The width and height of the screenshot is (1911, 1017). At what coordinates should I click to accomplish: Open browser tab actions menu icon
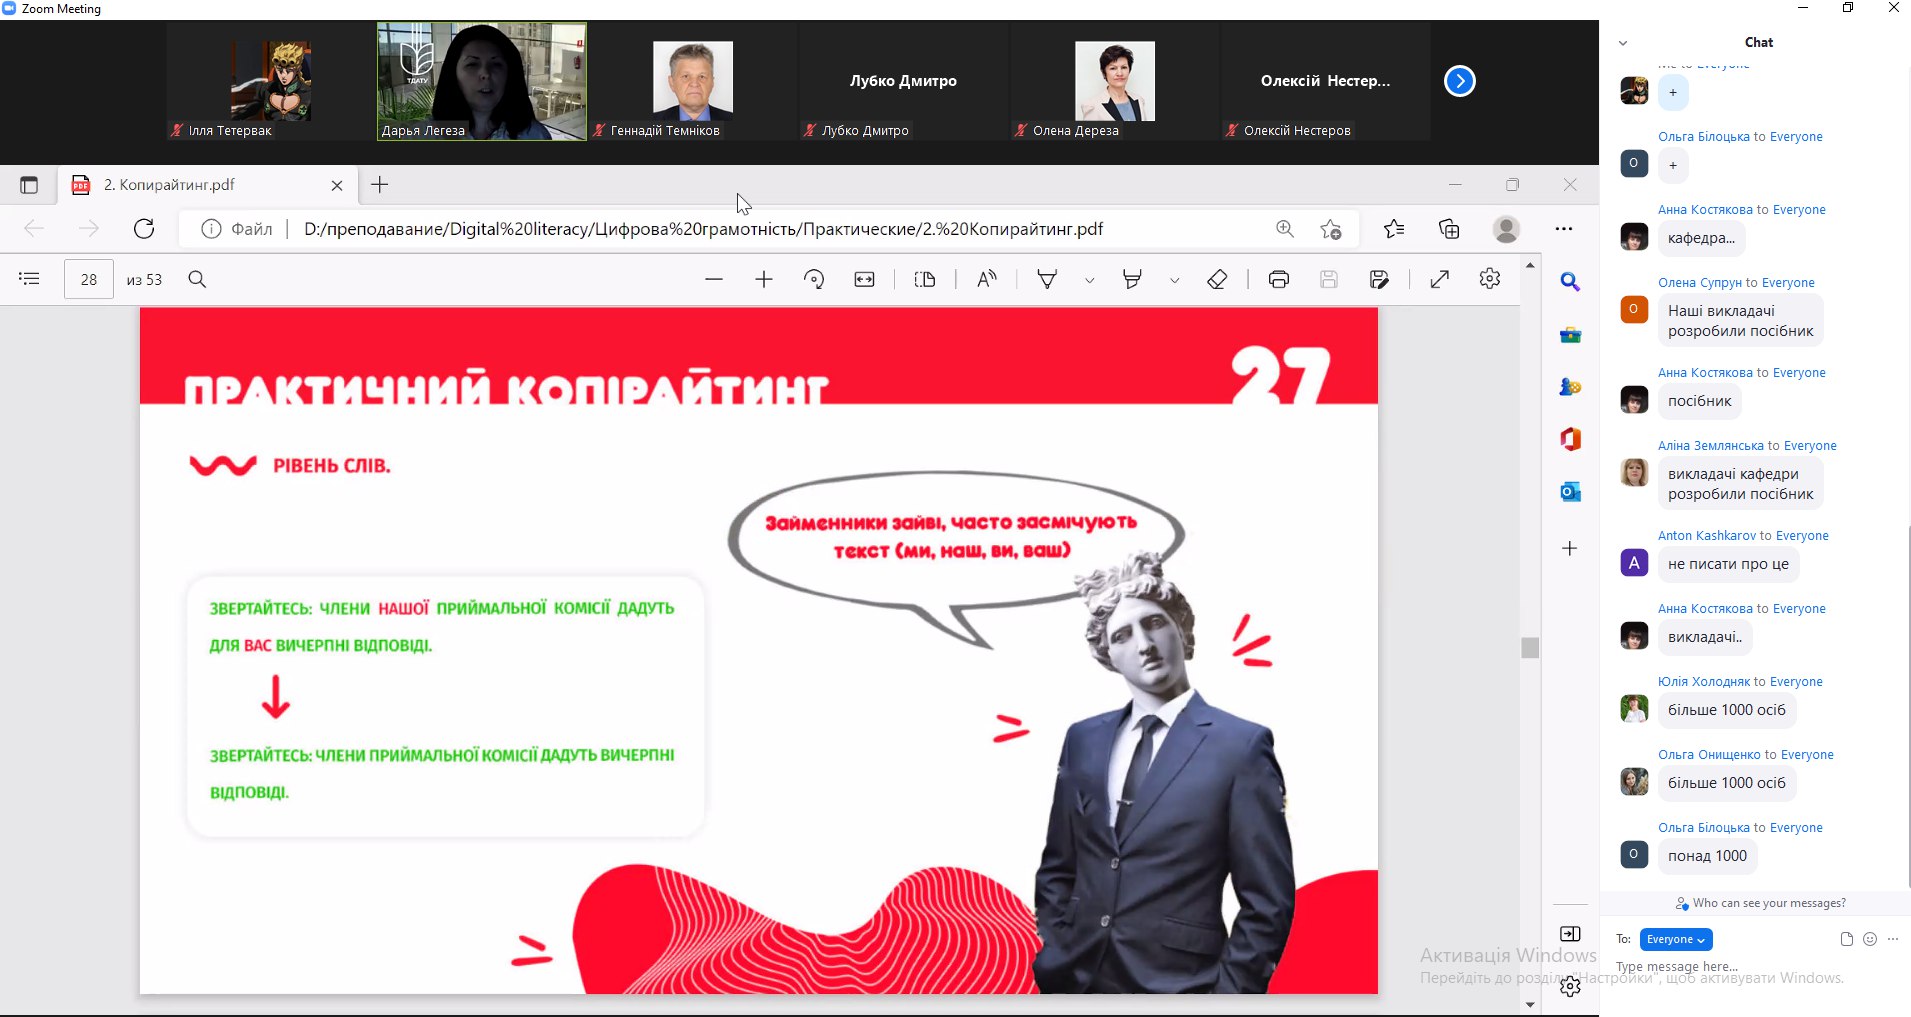[29, 185]
